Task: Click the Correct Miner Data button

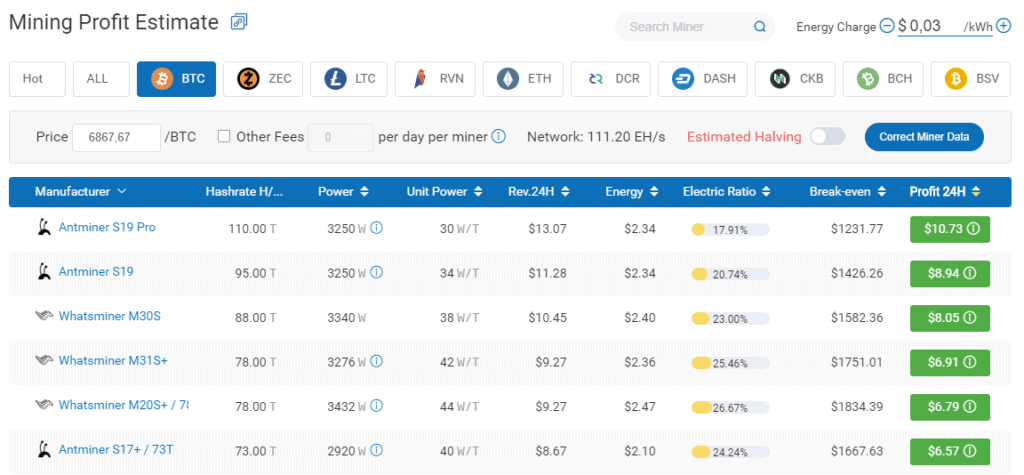Action: (x=924, y=137)
